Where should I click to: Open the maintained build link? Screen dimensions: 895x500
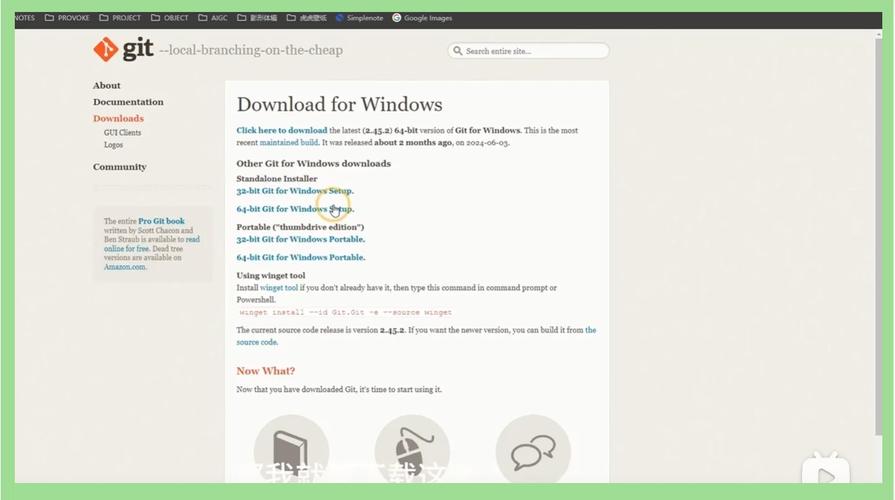pos(289,143)
